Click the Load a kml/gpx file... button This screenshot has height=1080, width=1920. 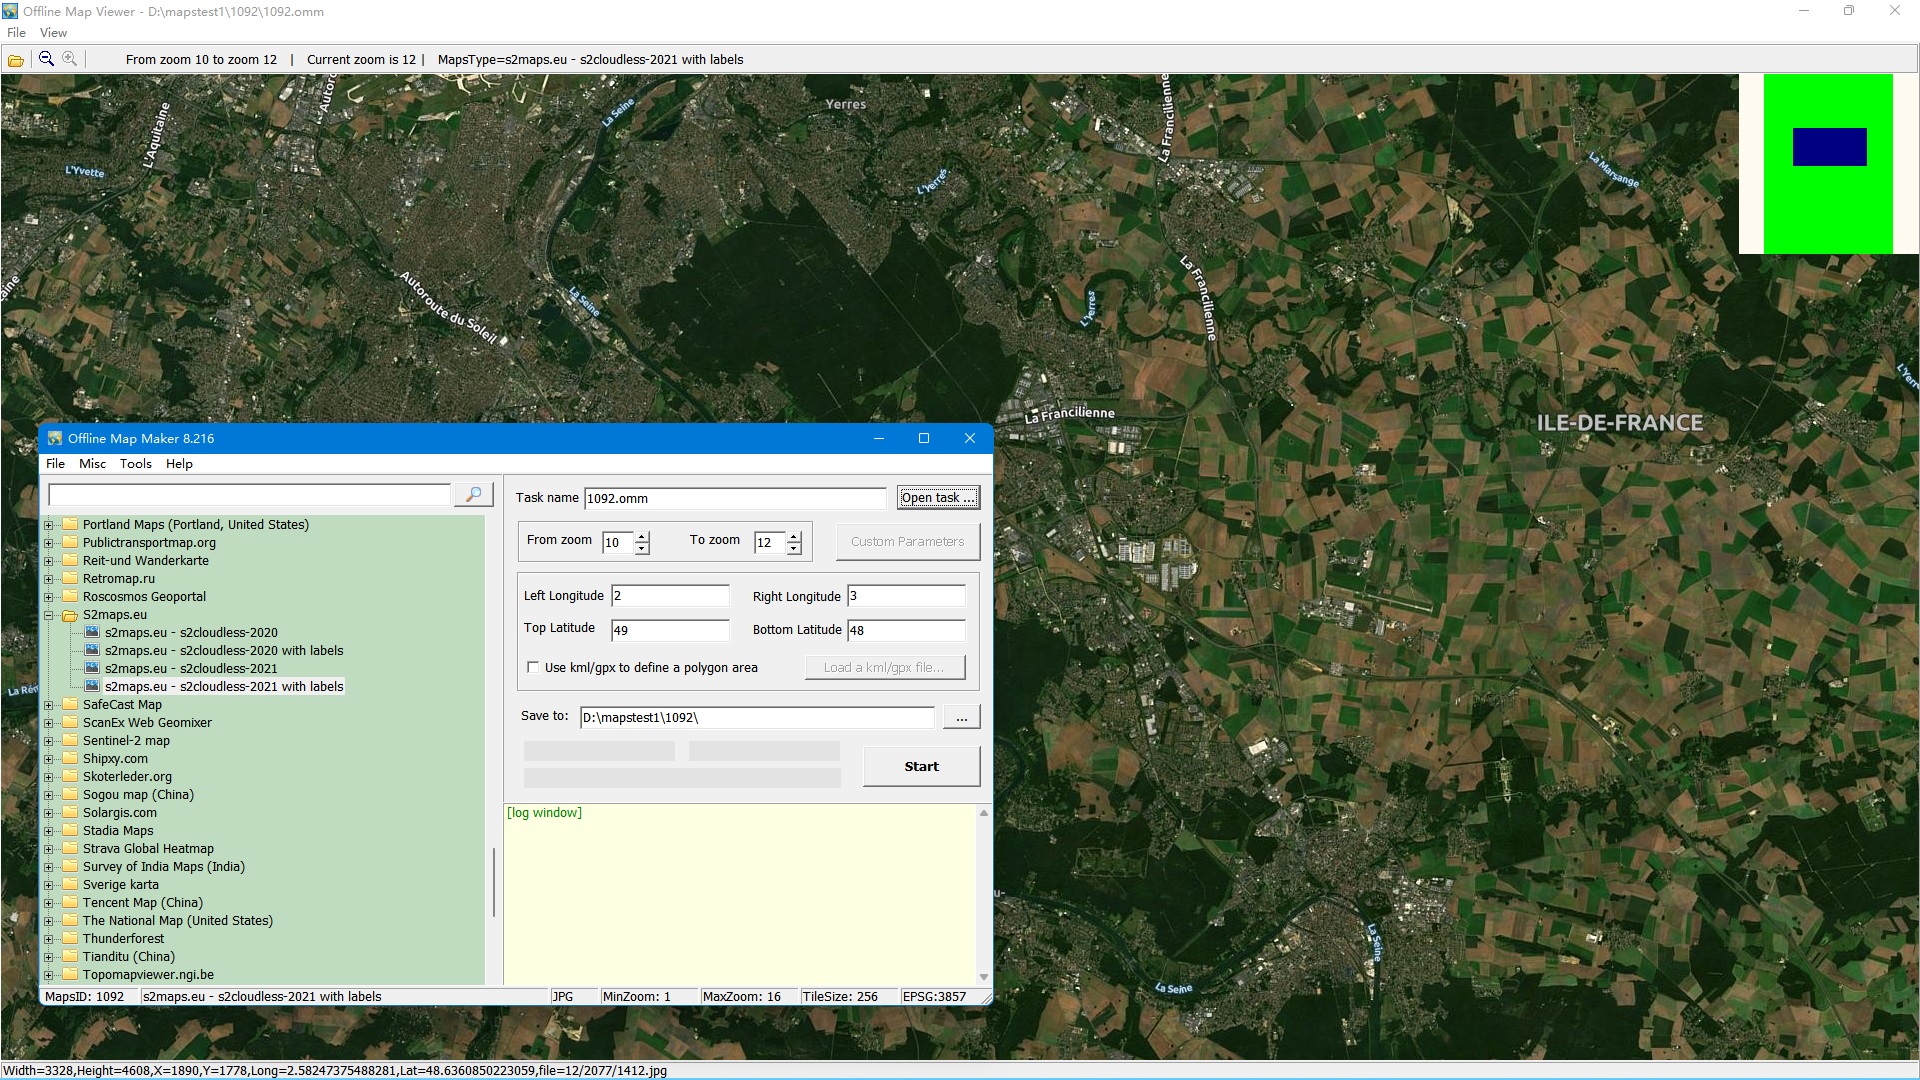pyautogui.click(x=885, y=668)
